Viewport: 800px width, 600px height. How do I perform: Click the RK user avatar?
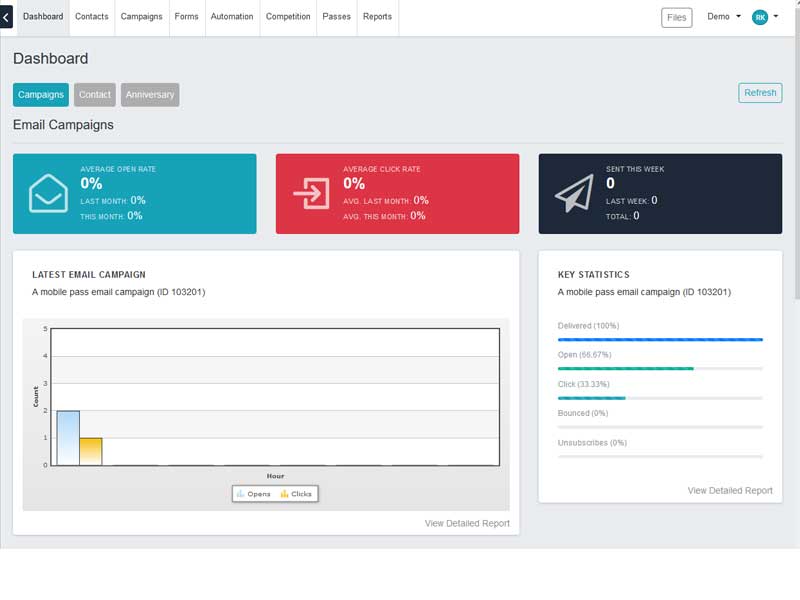pos(760,17)
